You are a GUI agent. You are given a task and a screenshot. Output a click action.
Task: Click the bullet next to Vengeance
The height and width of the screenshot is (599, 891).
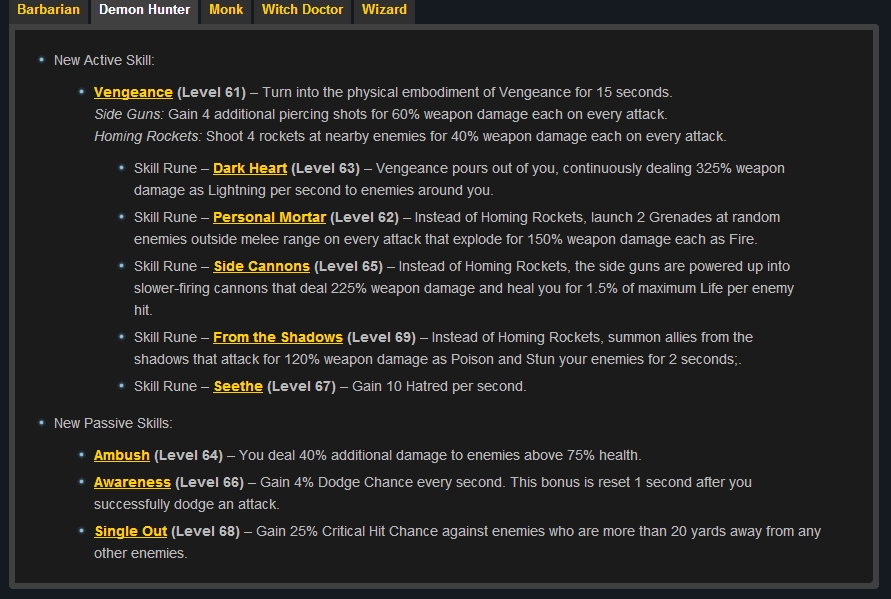(x=81, y=92)
